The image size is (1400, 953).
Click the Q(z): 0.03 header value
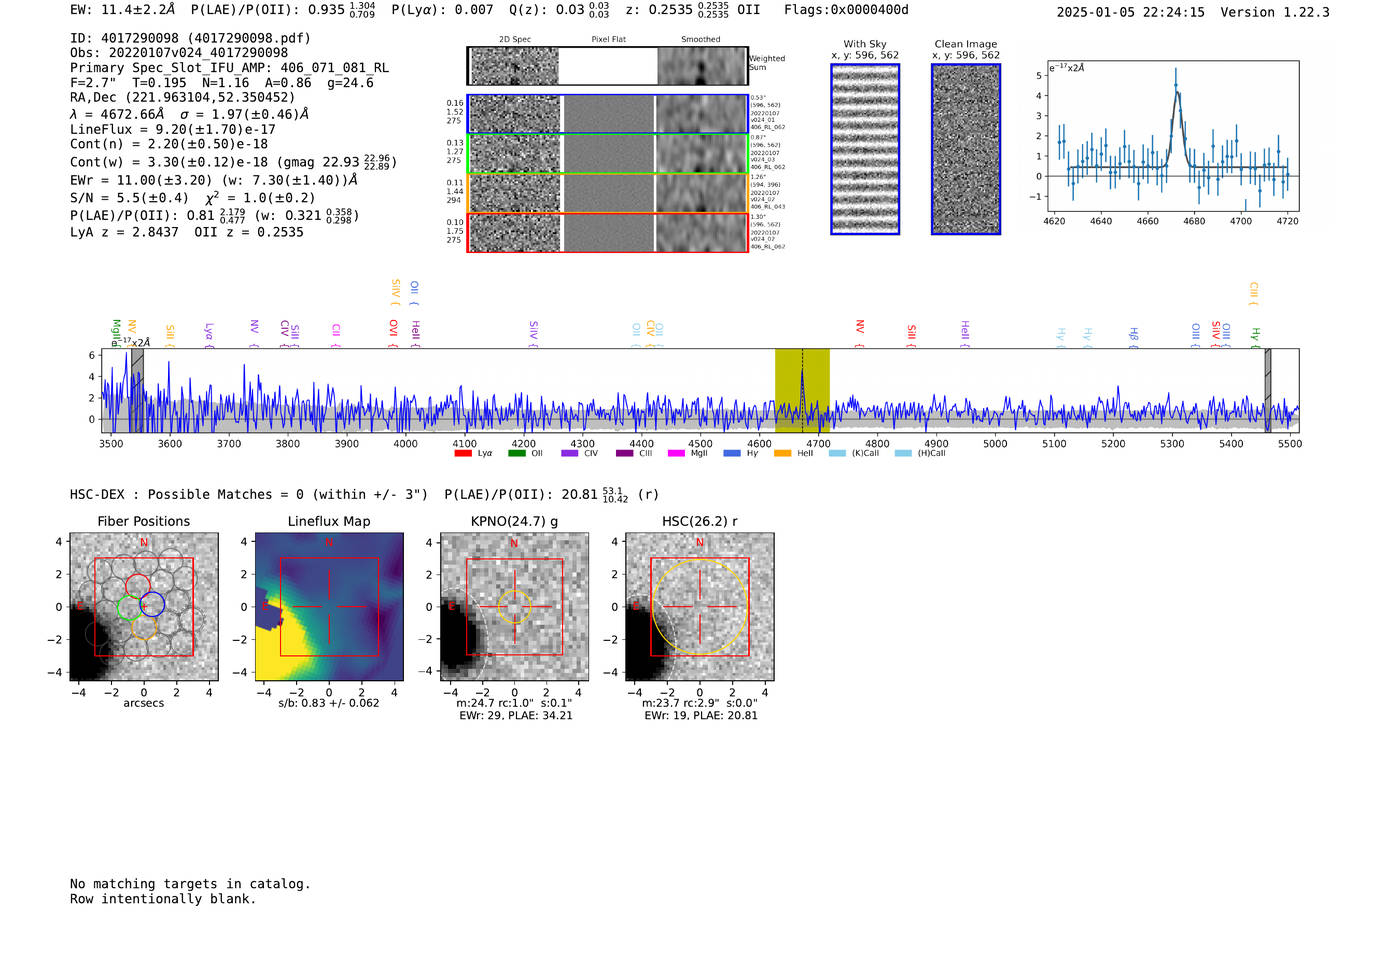point(559,10)
